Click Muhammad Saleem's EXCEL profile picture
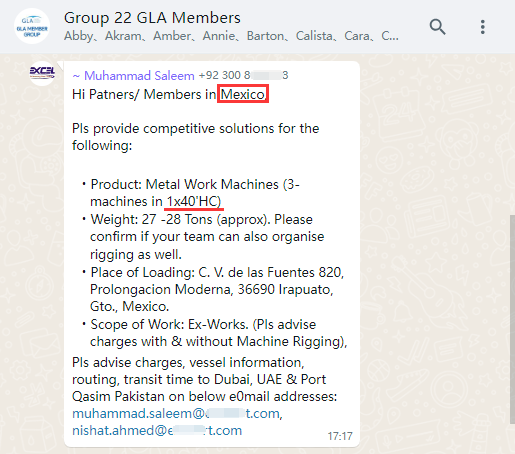Viewport: 515px width, 454px height. coord(42,73)
